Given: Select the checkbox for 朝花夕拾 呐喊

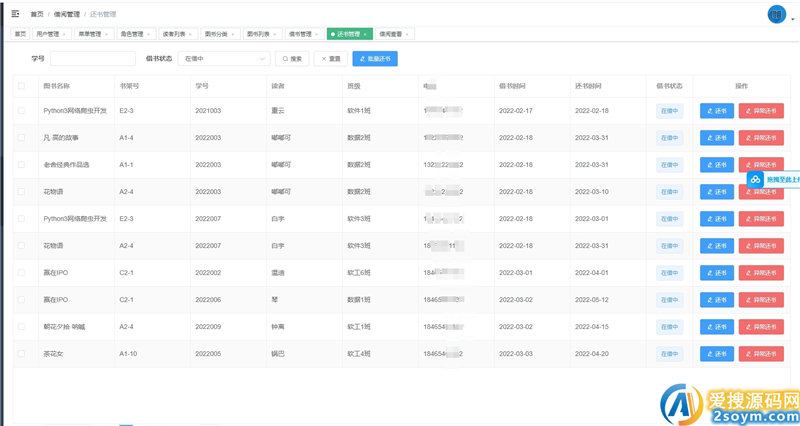Looking at the screenshot, I should (22, 326).
